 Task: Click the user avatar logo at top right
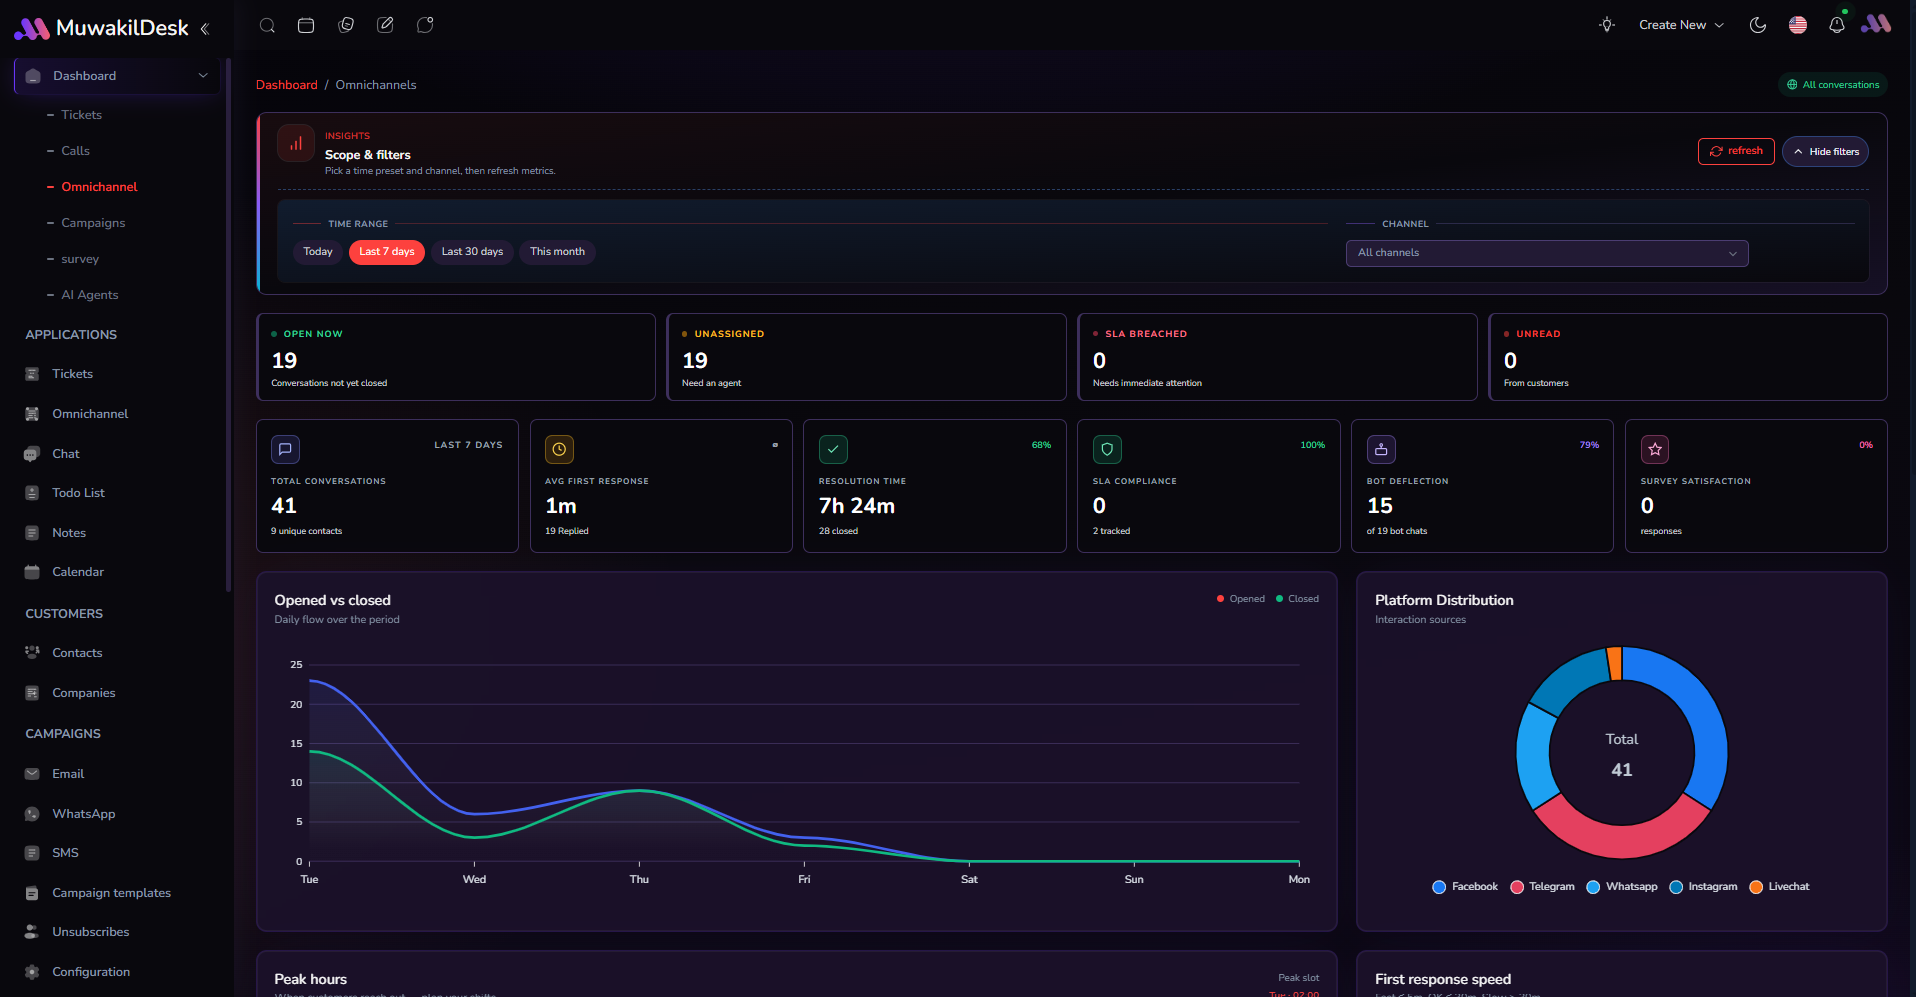pos(1876,24)
